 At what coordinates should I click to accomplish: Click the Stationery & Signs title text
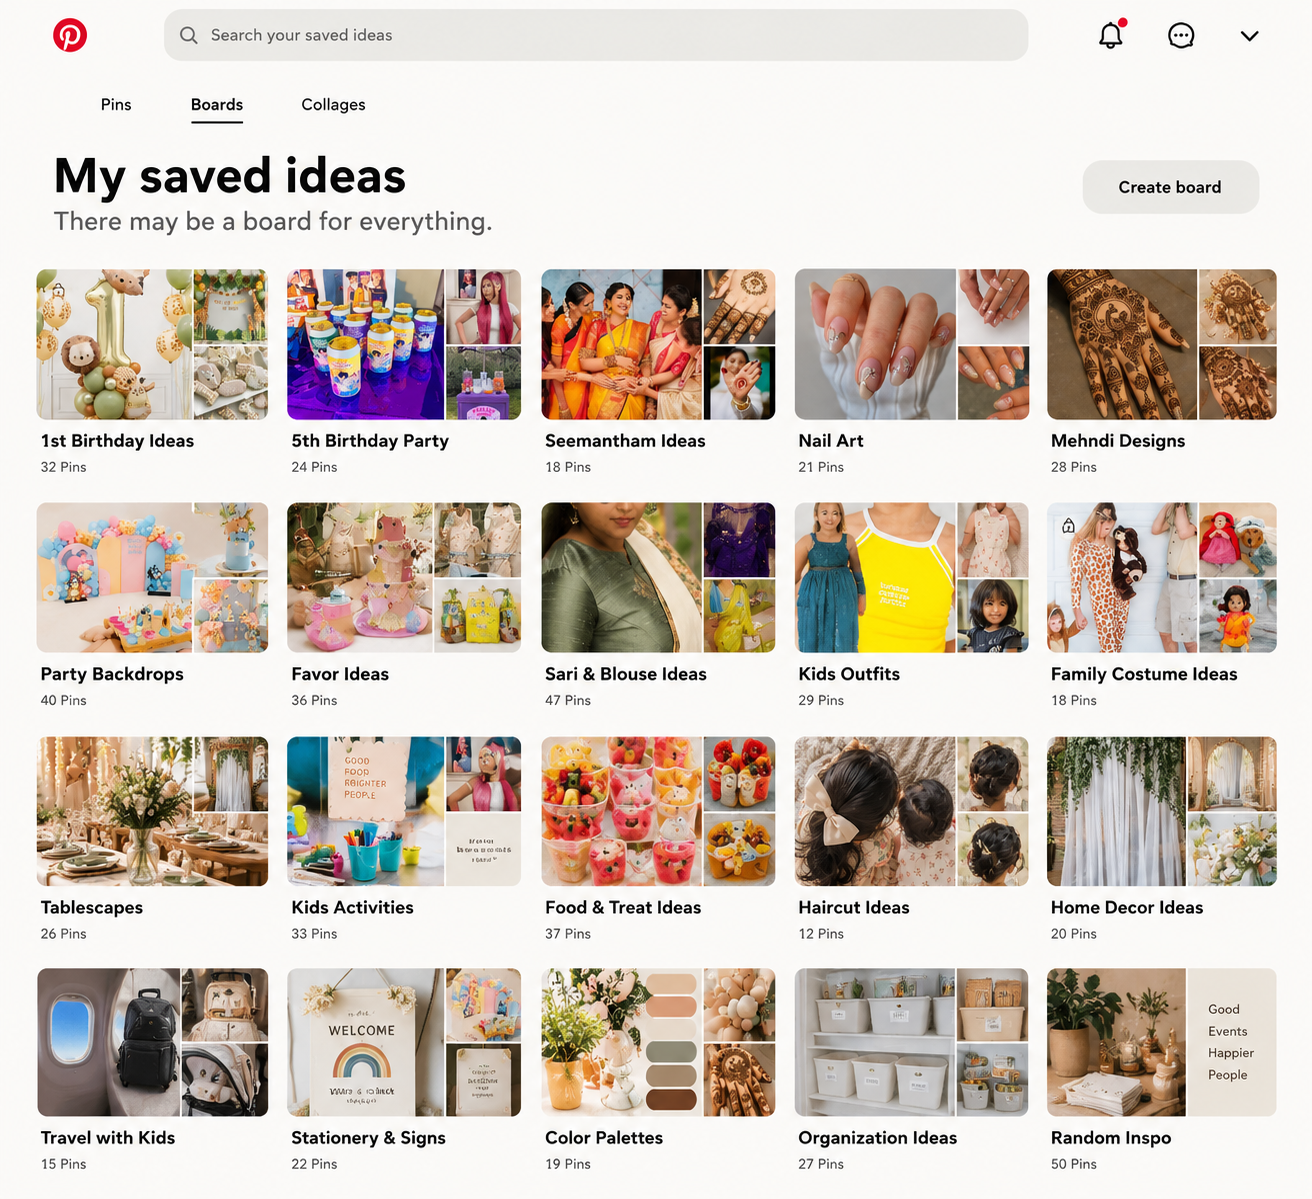coord(368,1138)
